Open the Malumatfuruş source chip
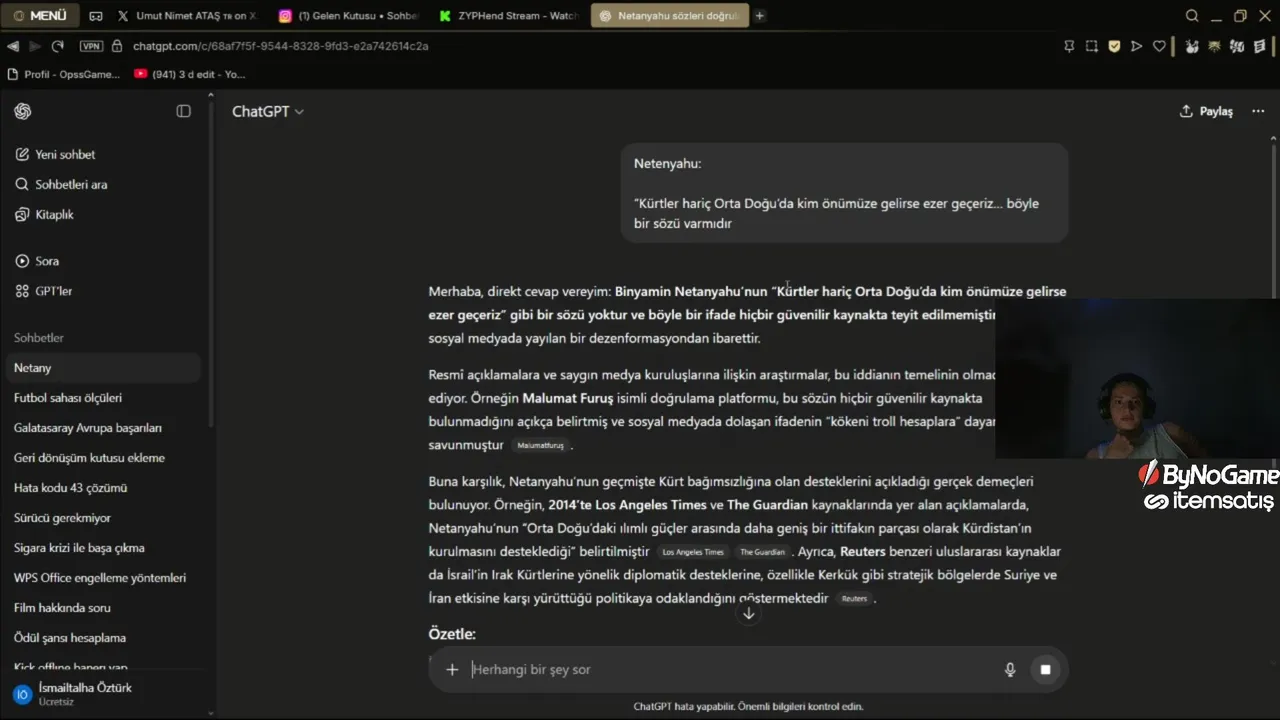Image resolution: width=1280 pixels, height=720 pixels. pyautogui.click(x=541, y=445)
